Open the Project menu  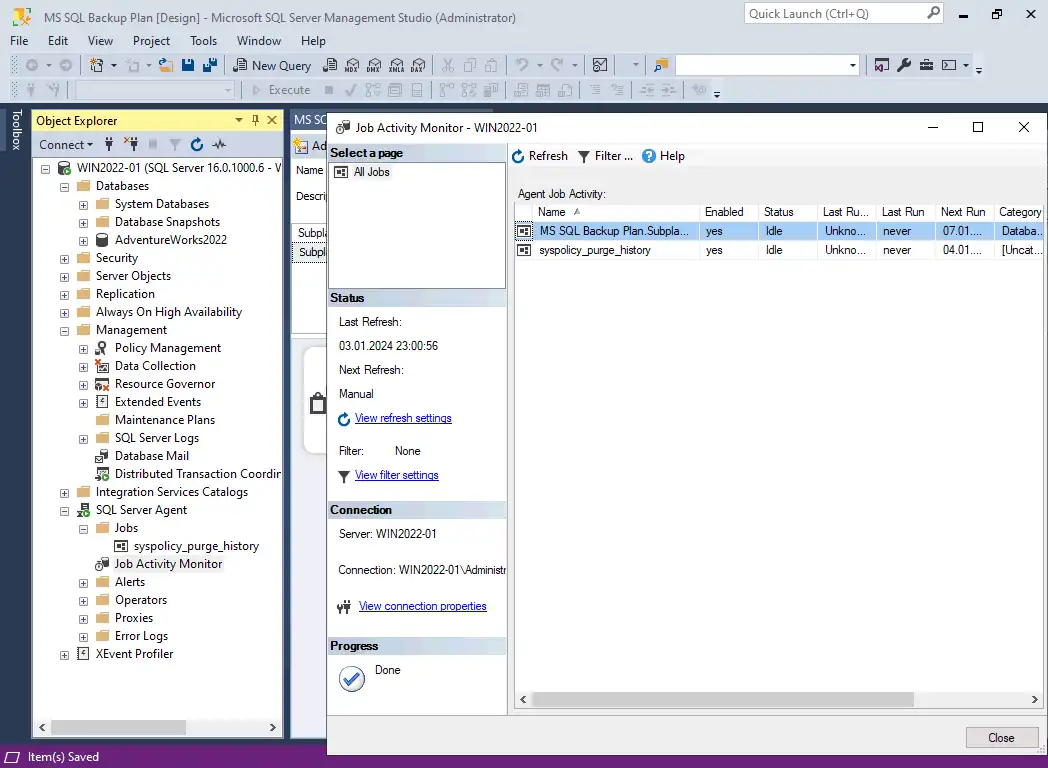(151, 41)
